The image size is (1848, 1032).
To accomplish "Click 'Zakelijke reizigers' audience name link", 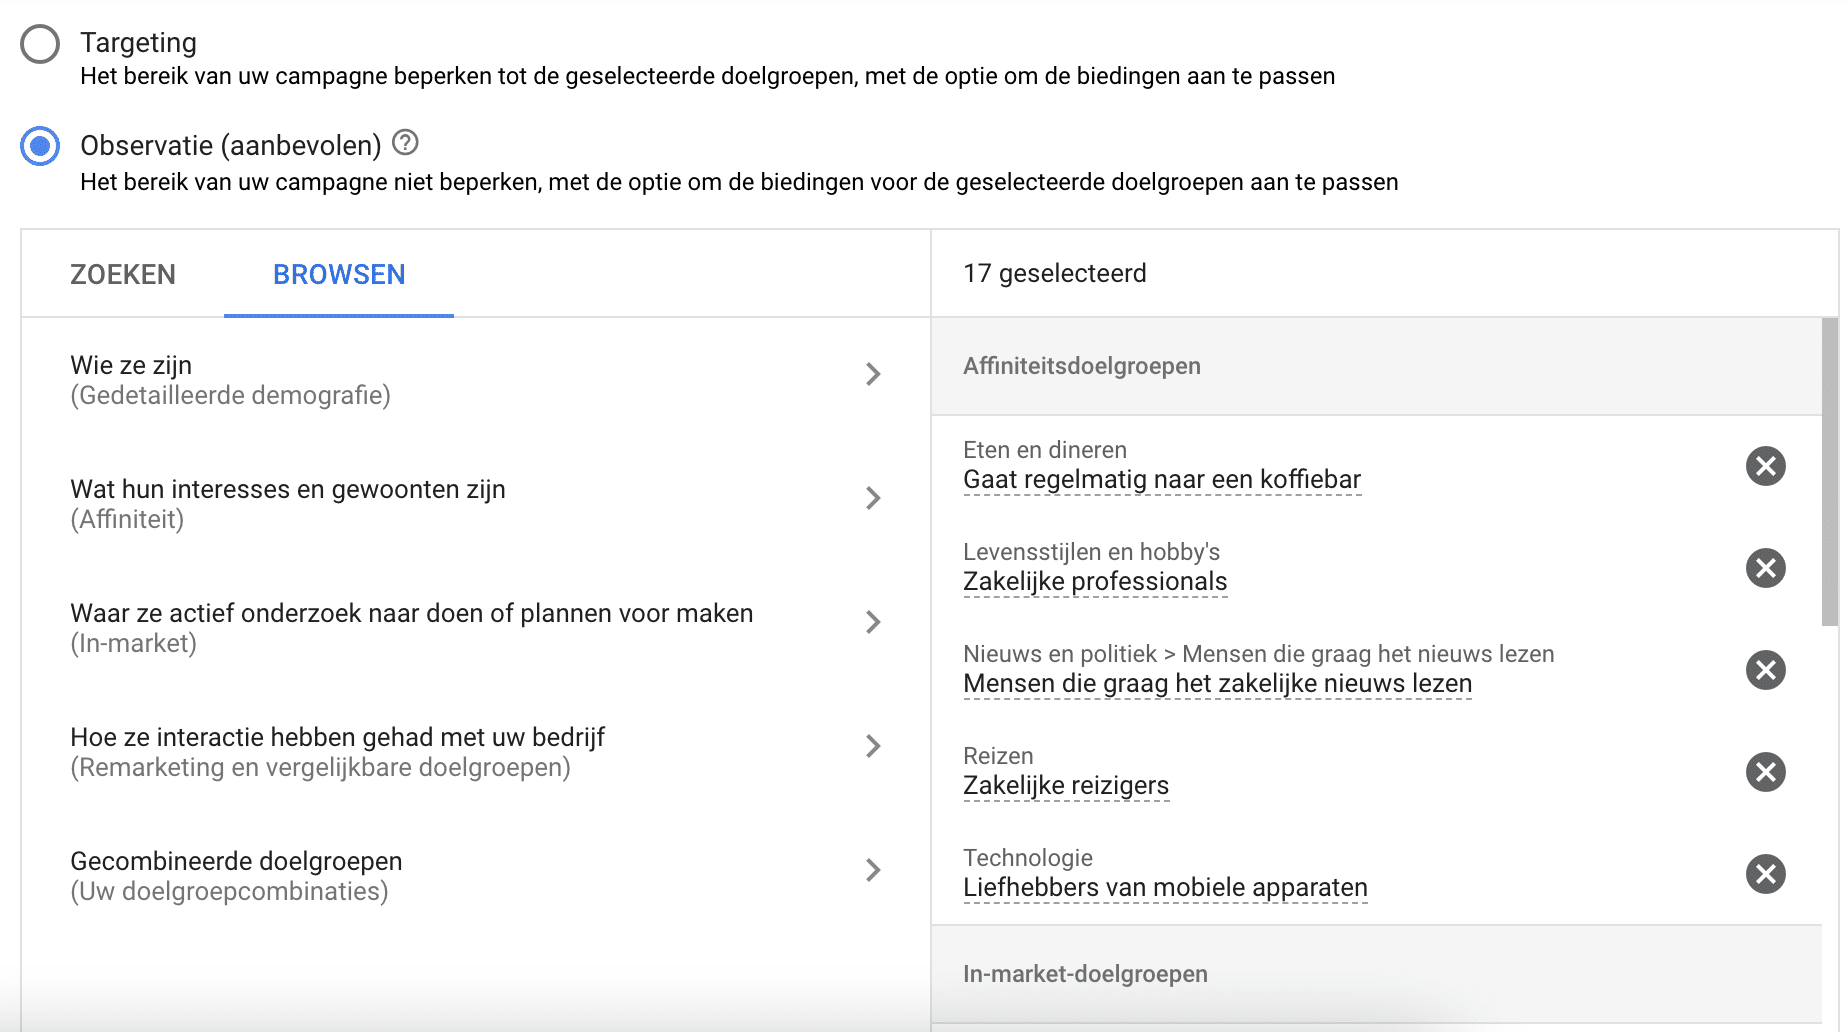I will point(1066,786).
